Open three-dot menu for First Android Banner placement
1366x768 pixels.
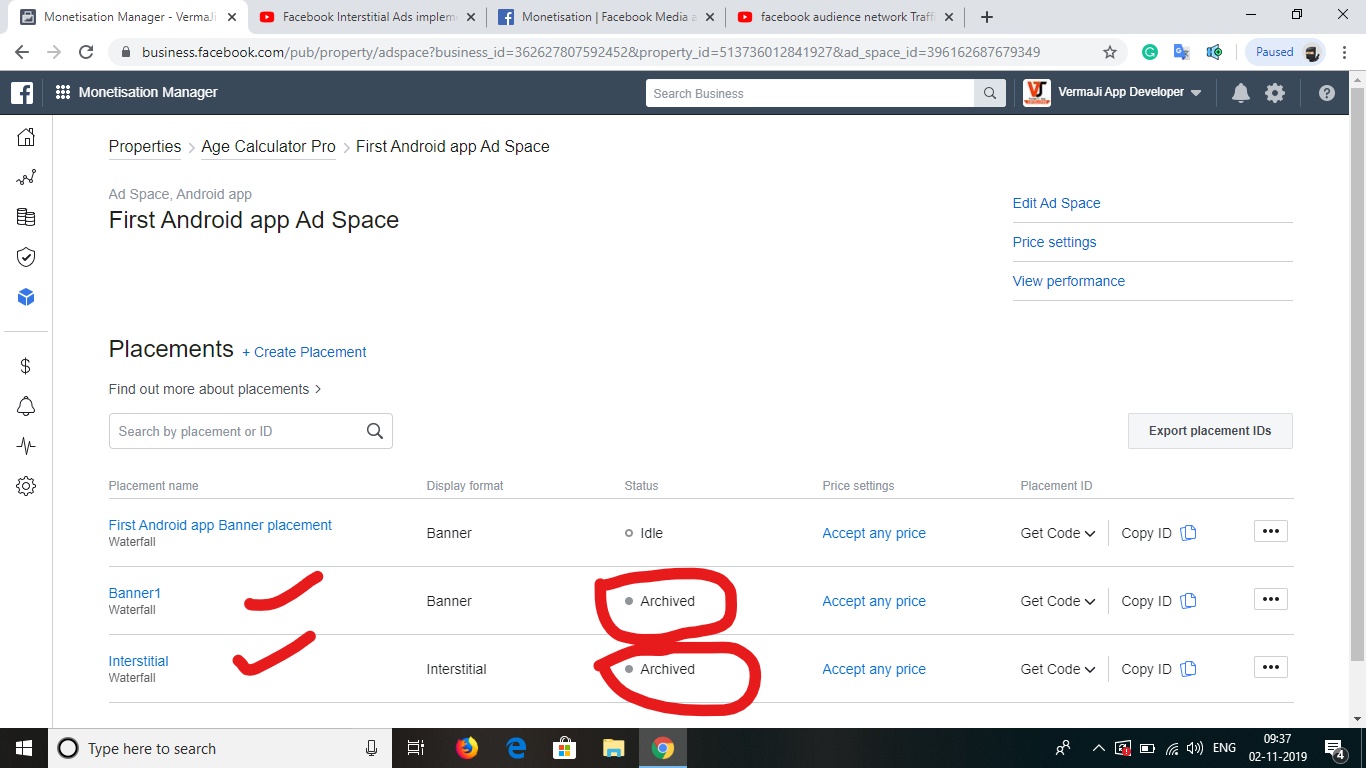click(1271, 531)
